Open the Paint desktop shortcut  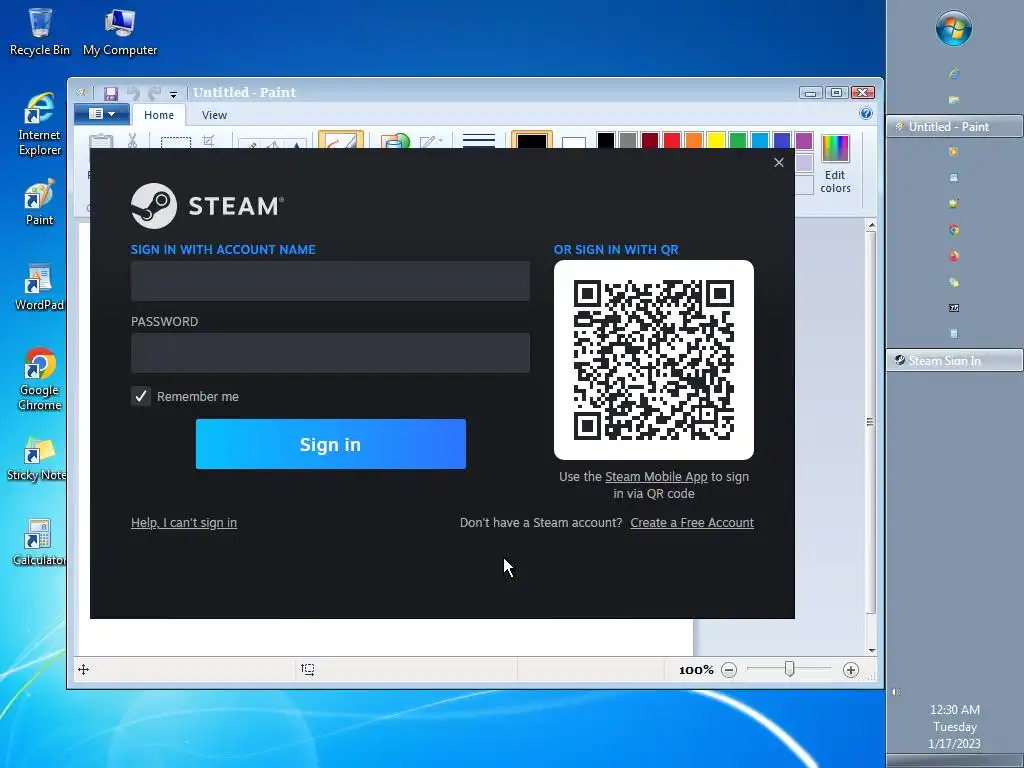[x=39, y=202]
